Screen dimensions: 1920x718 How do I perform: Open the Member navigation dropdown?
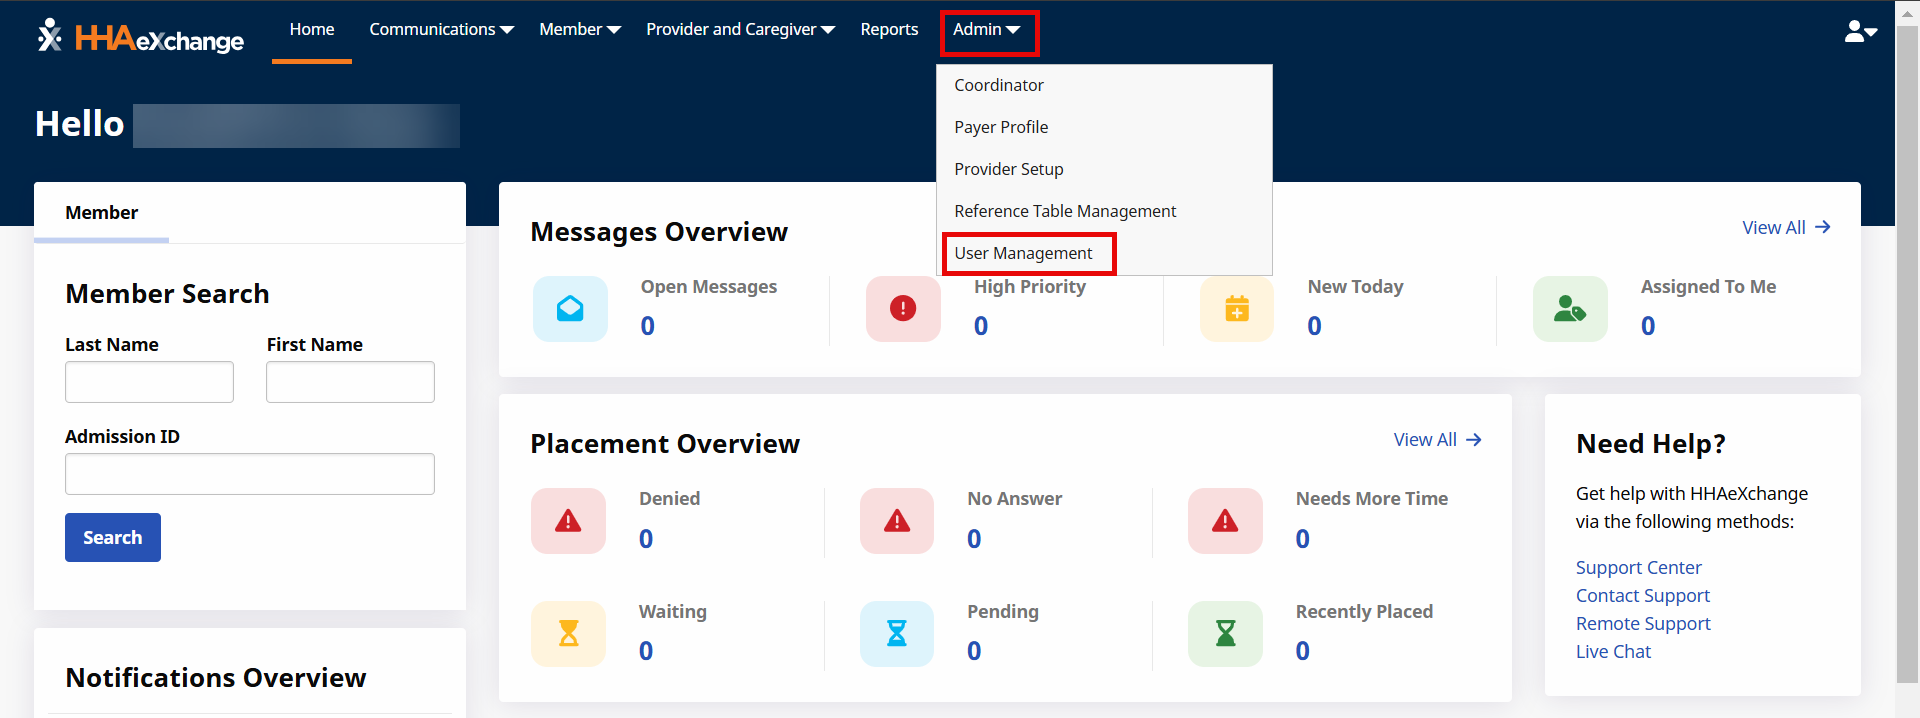coord(580,30)
